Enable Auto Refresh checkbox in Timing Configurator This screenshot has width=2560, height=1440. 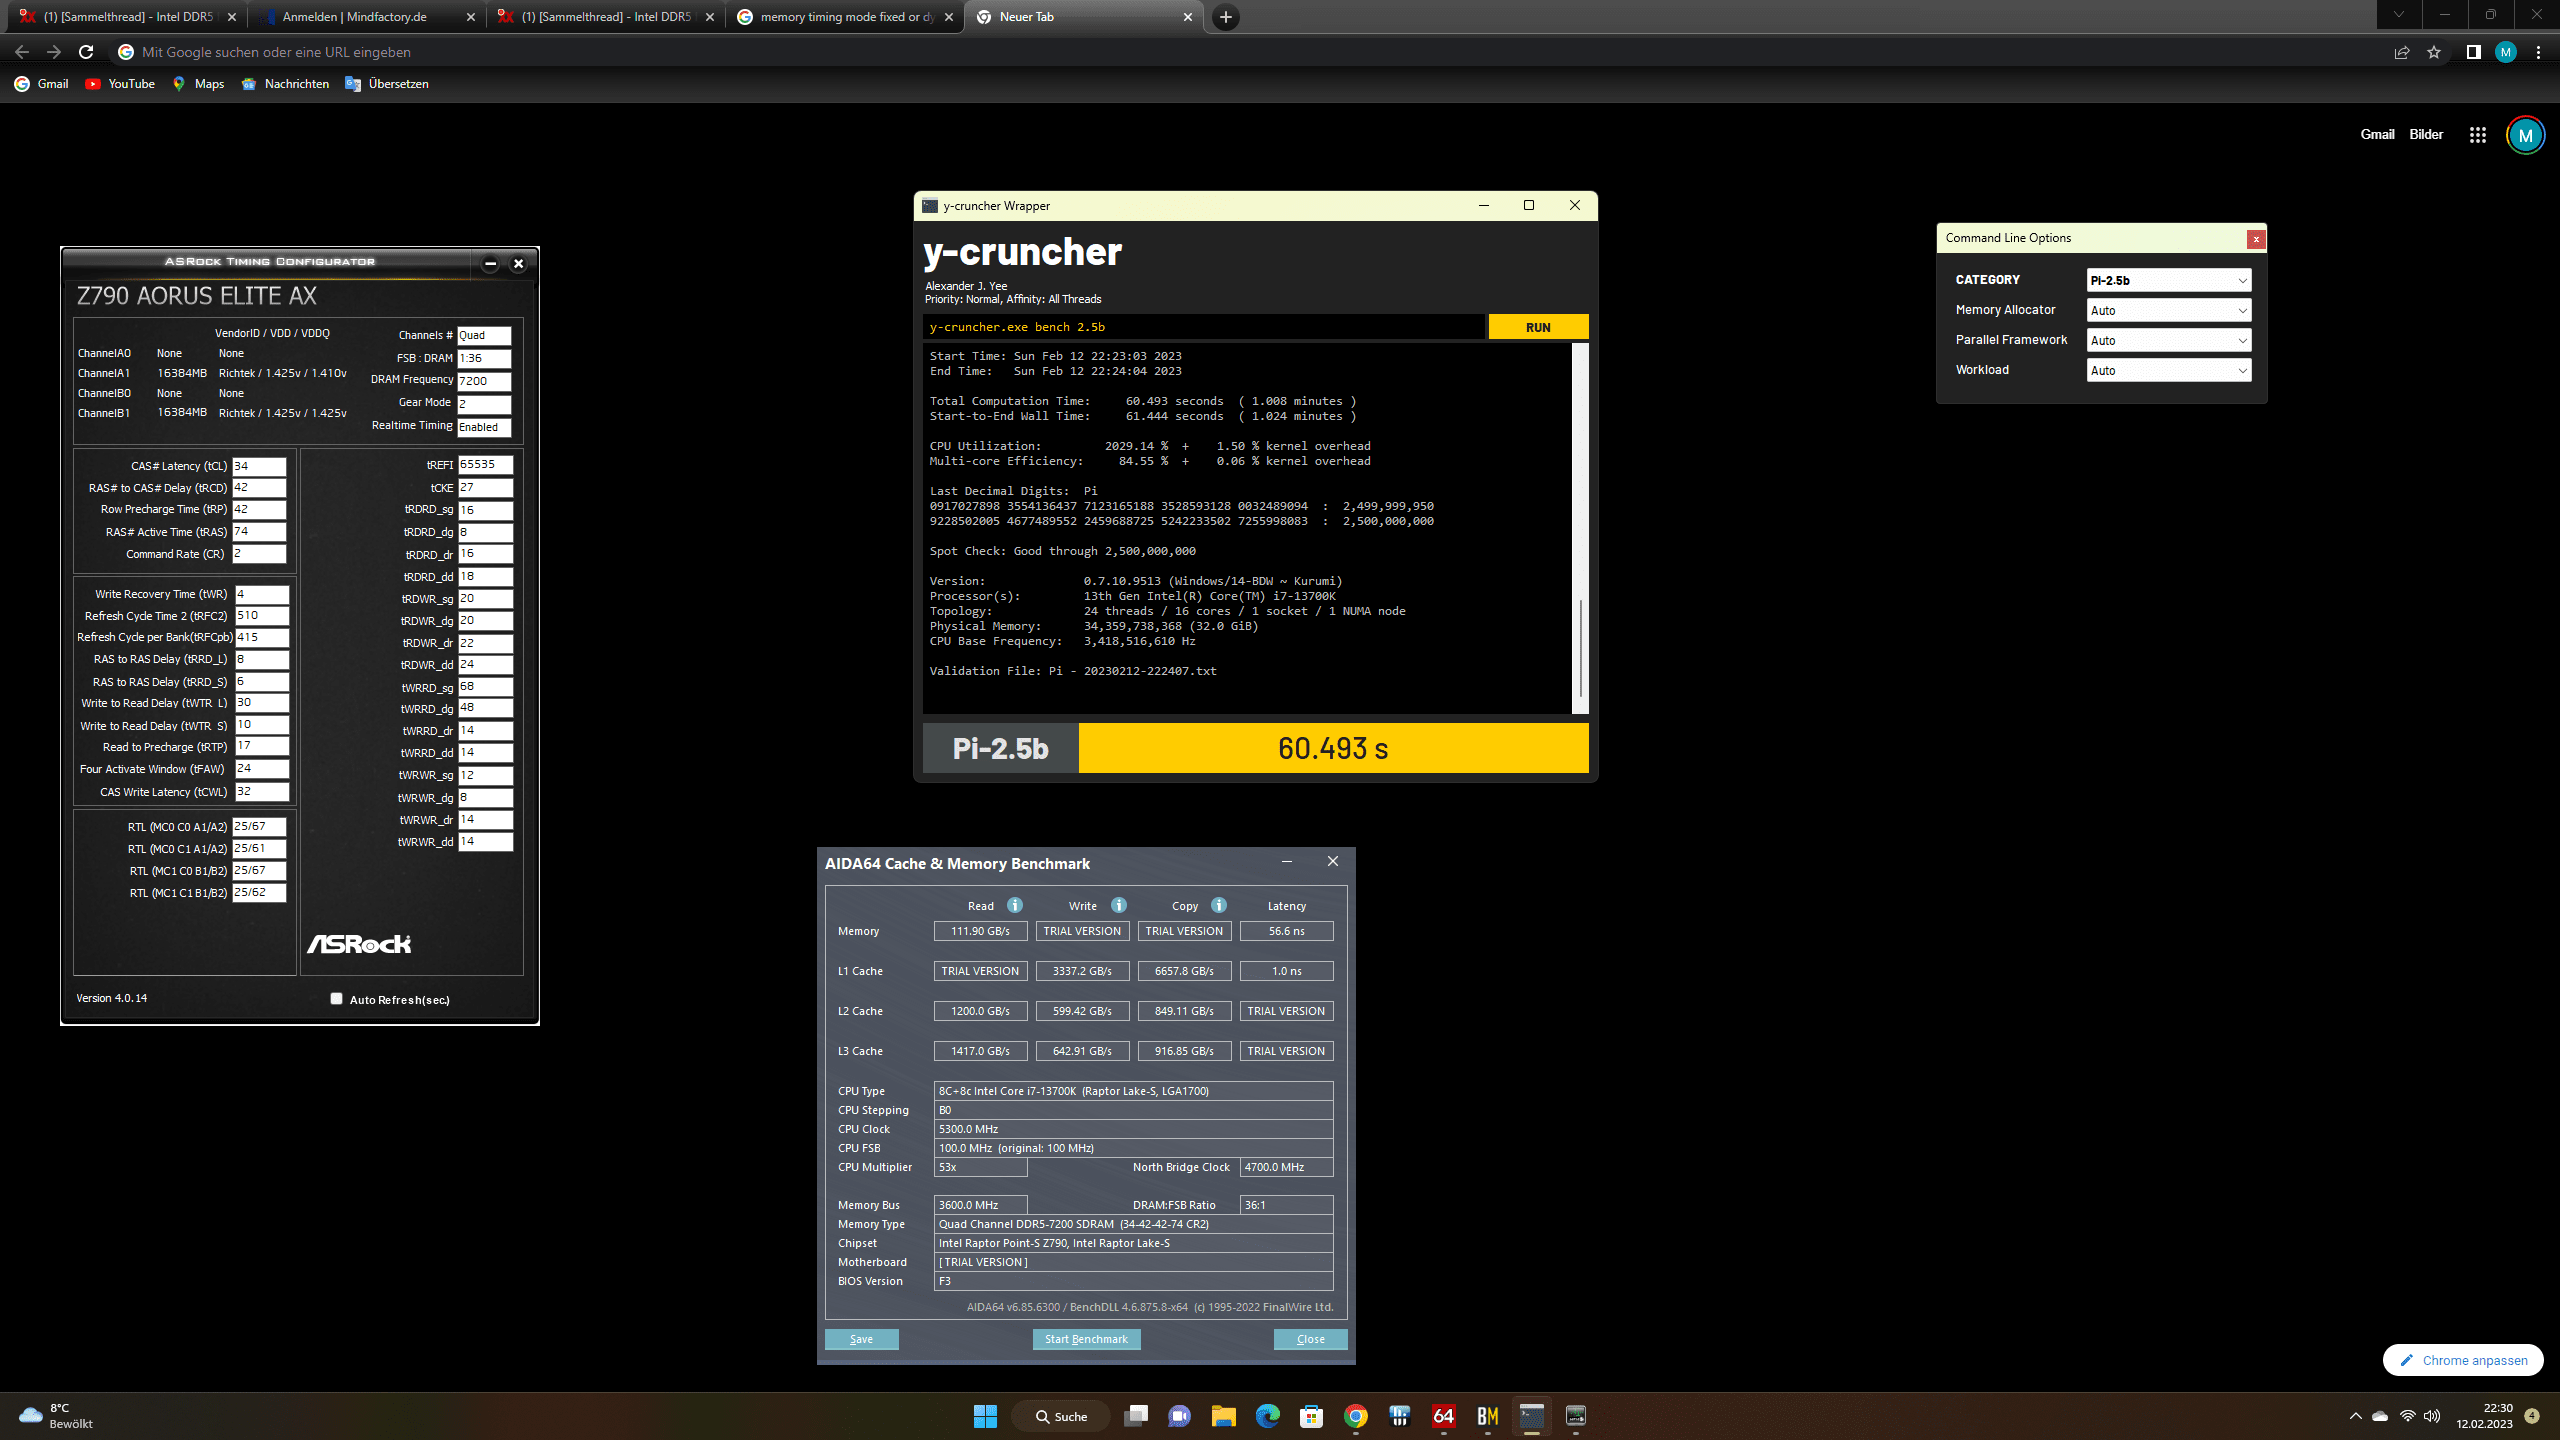tap(336, 999)
